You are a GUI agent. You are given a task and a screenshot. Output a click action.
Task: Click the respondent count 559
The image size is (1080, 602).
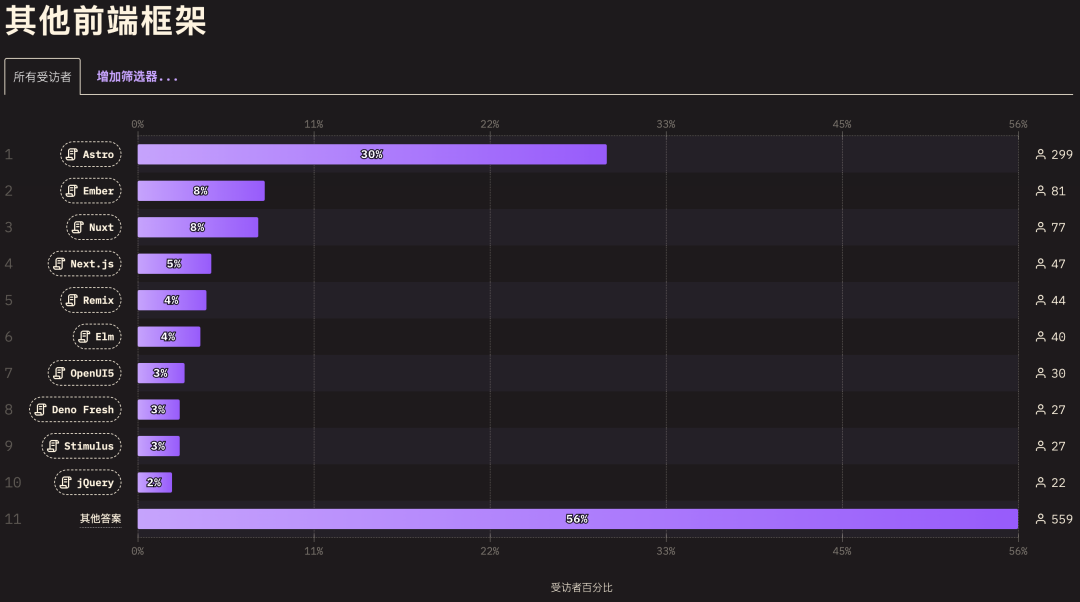click(x=1062, y=519)
